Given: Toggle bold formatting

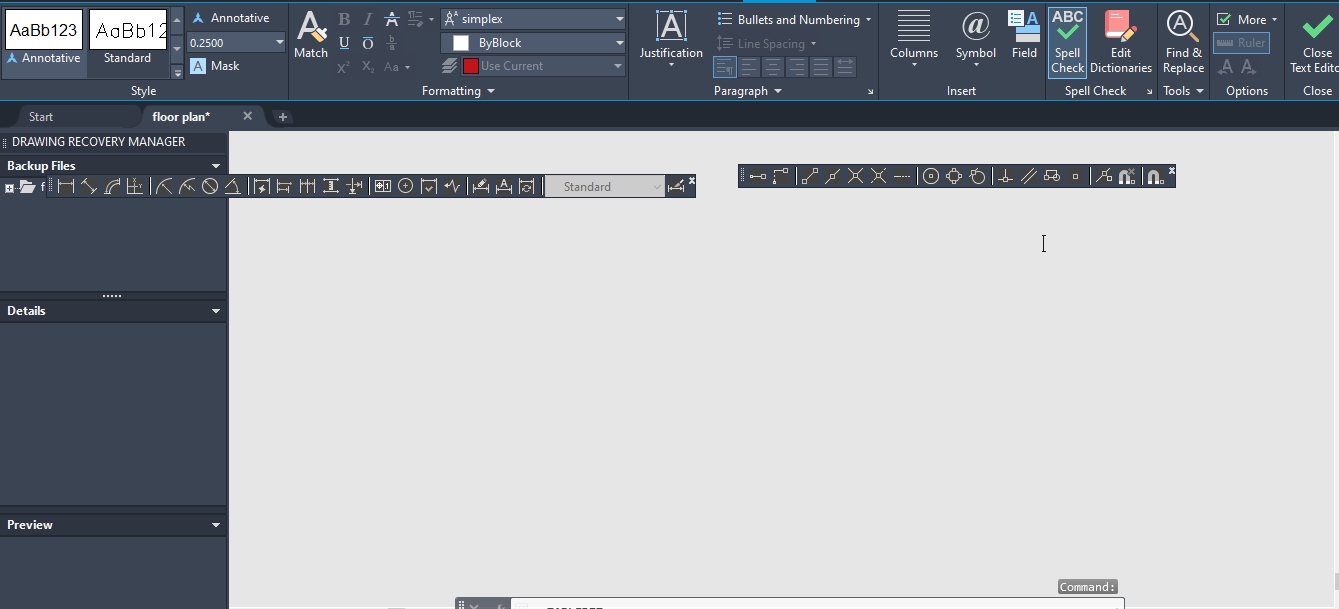Looking at the screenshot, I should click(343, 18).
